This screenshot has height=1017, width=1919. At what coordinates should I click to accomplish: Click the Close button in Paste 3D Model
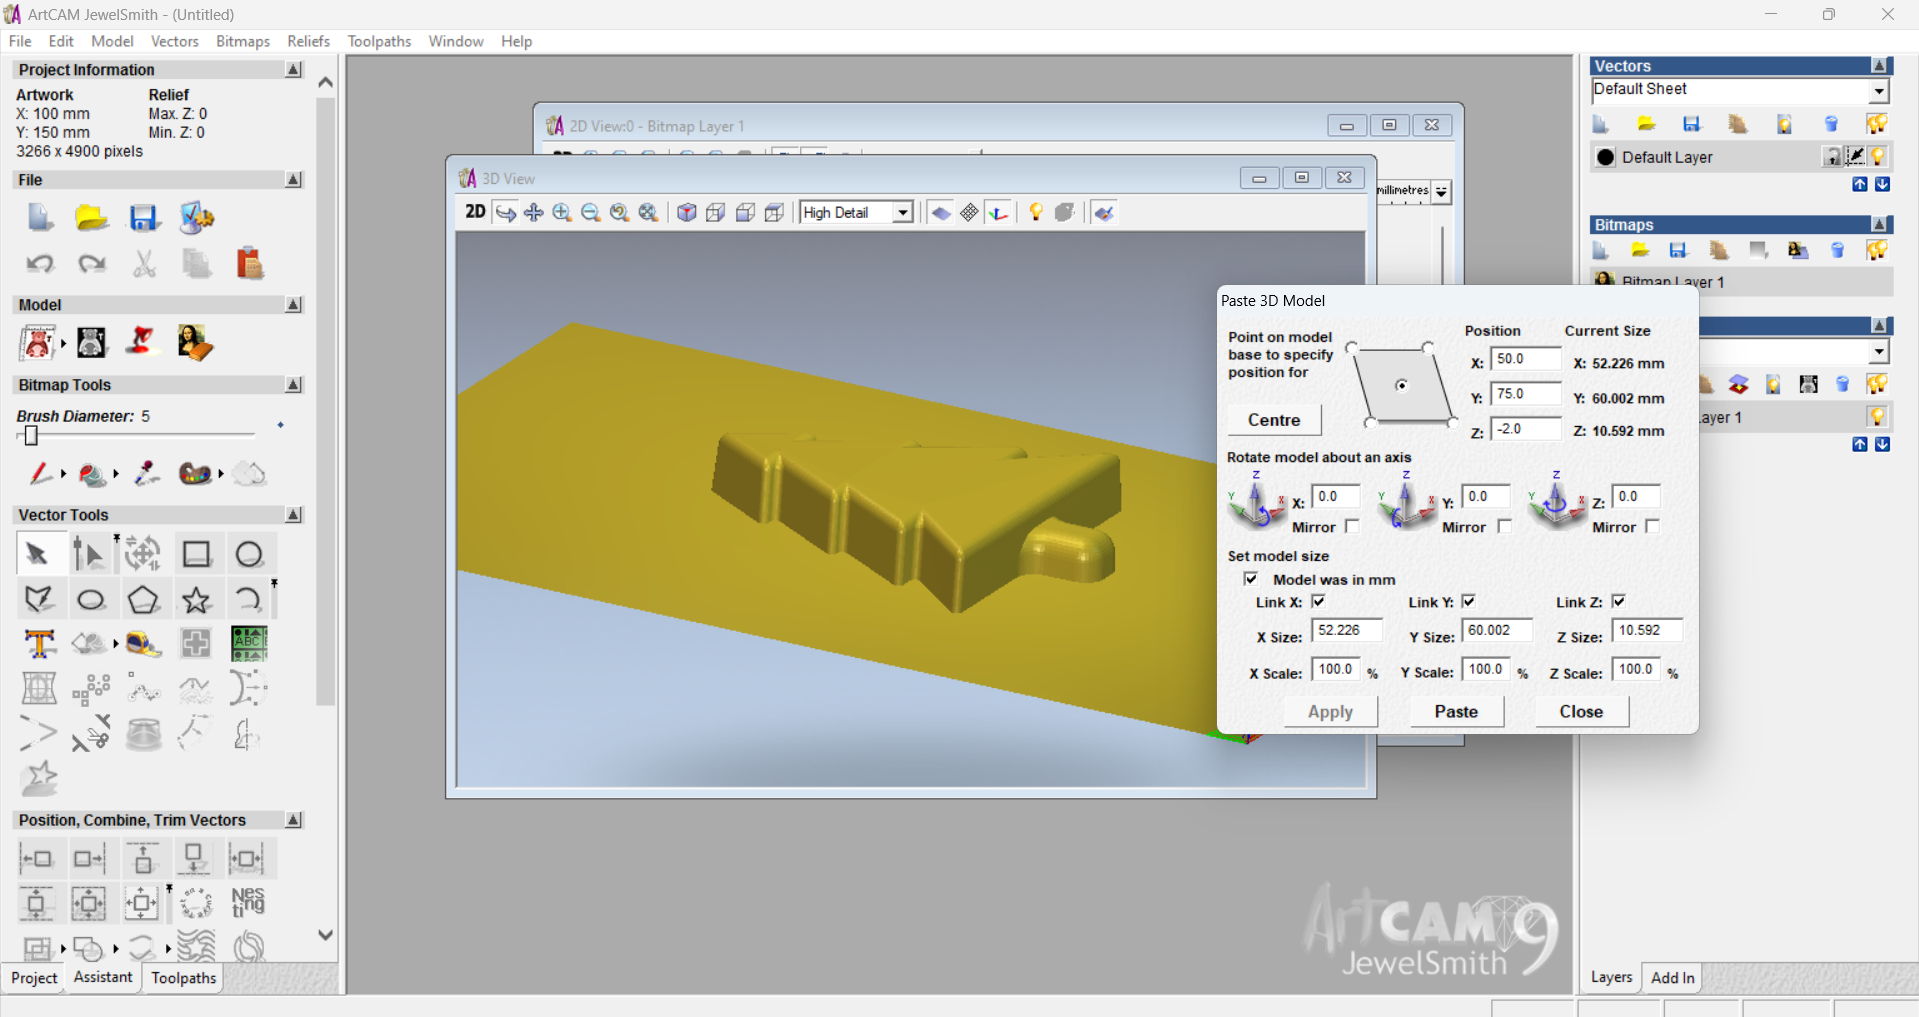(x=1581, y=711)
